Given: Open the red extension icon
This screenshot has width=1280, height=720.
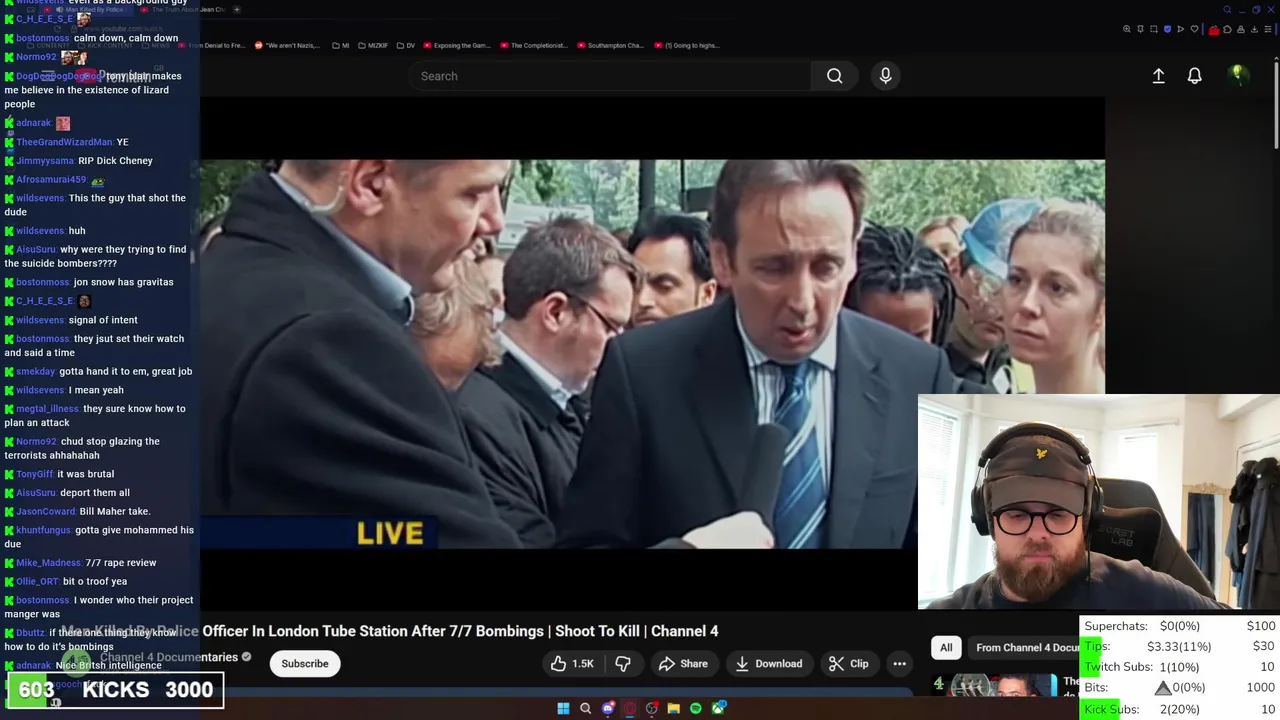Looking at the screenshot, I should (x=1214, y=30).
